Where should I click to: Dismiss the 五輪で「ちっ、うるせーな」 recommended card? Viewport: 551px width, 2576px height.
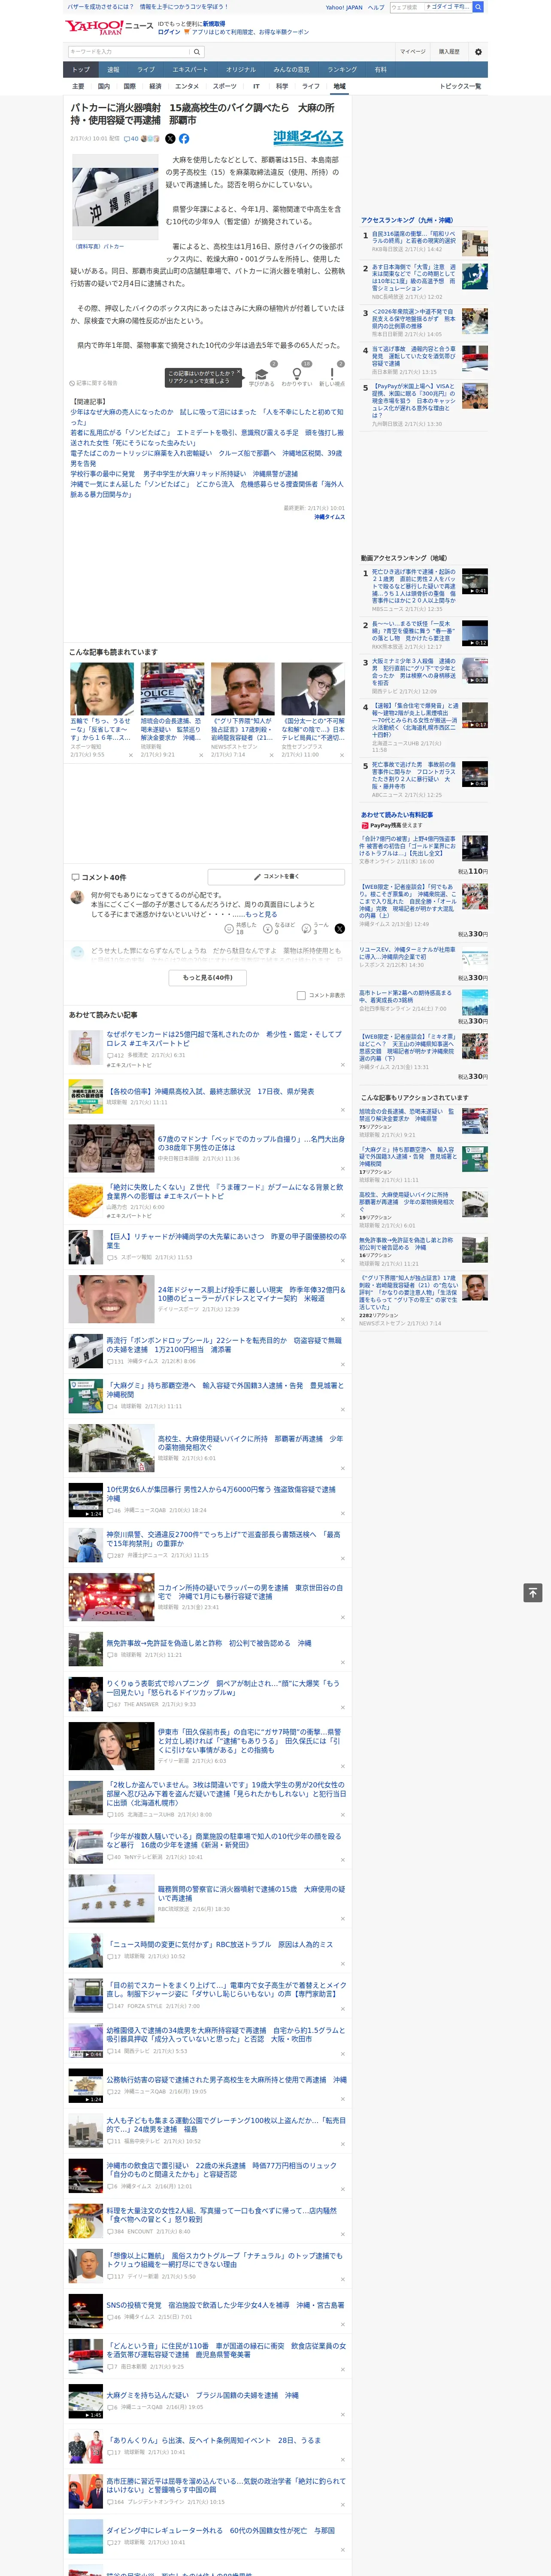click(130, 755)
